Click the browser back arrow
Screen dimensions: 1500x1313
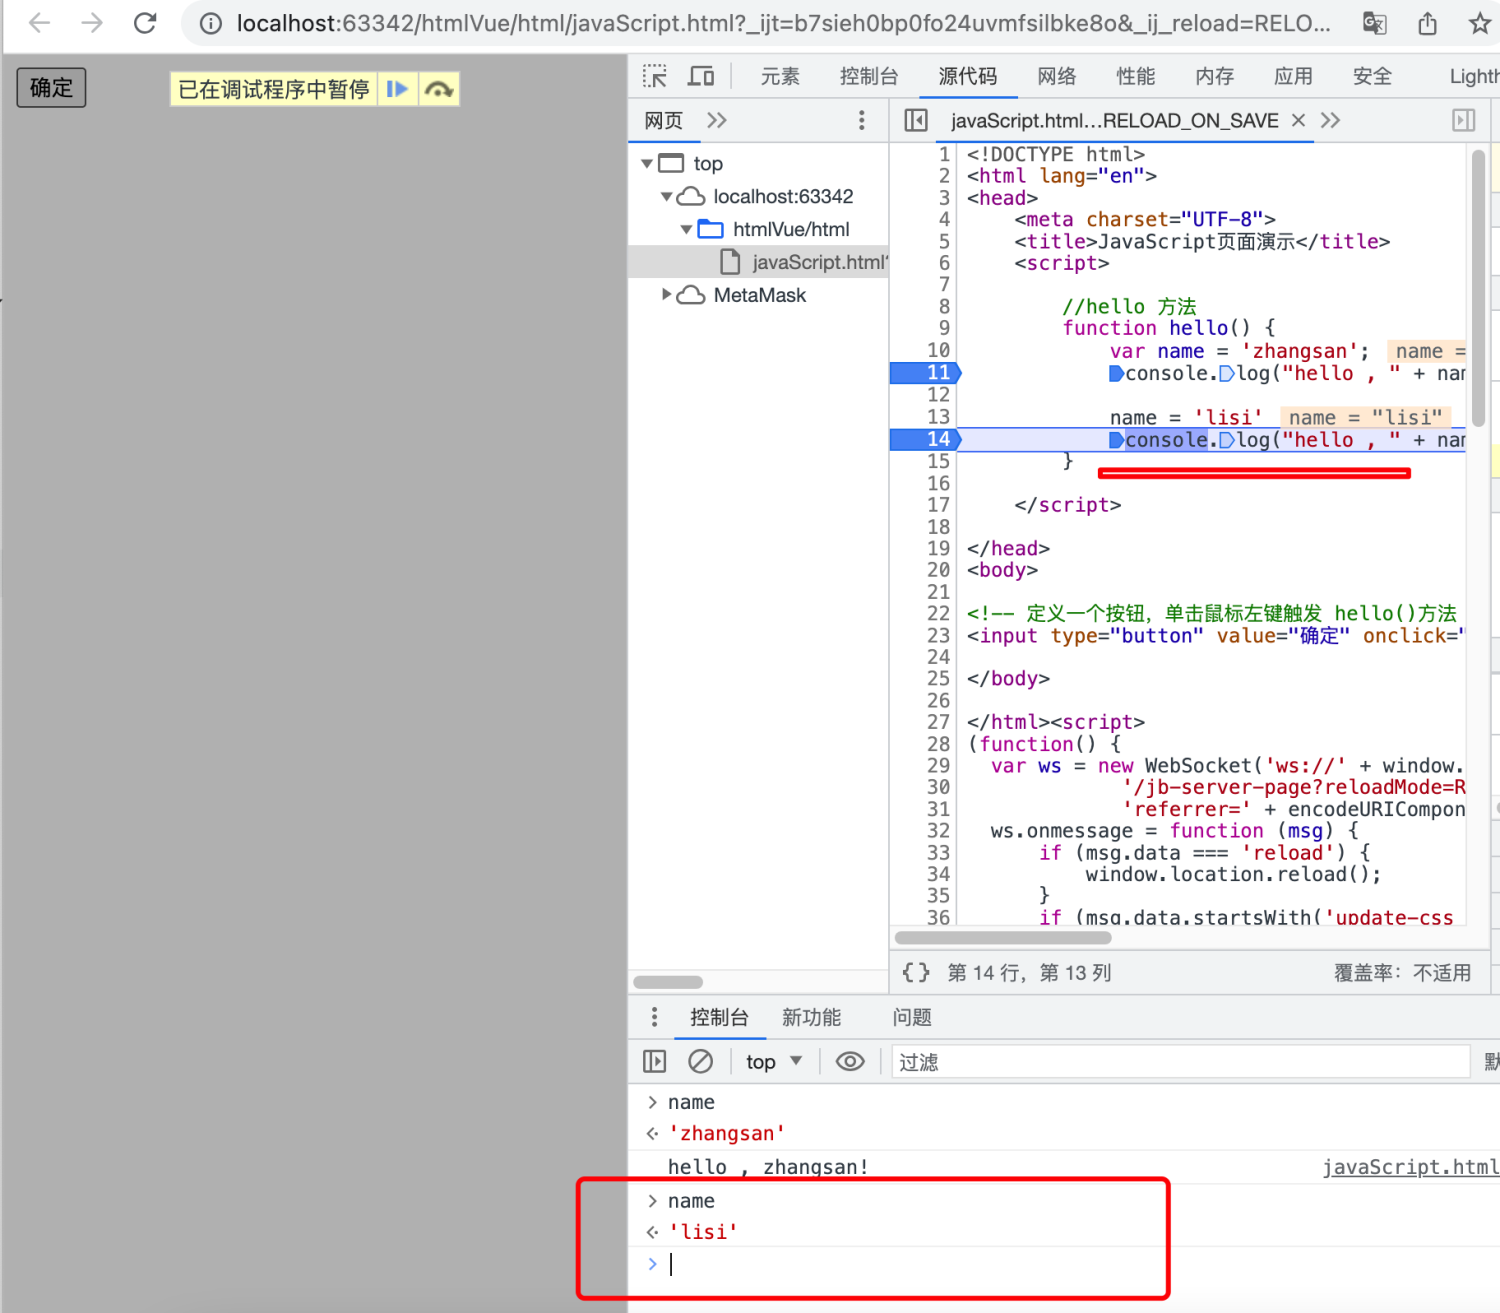(x=39, y=23)
